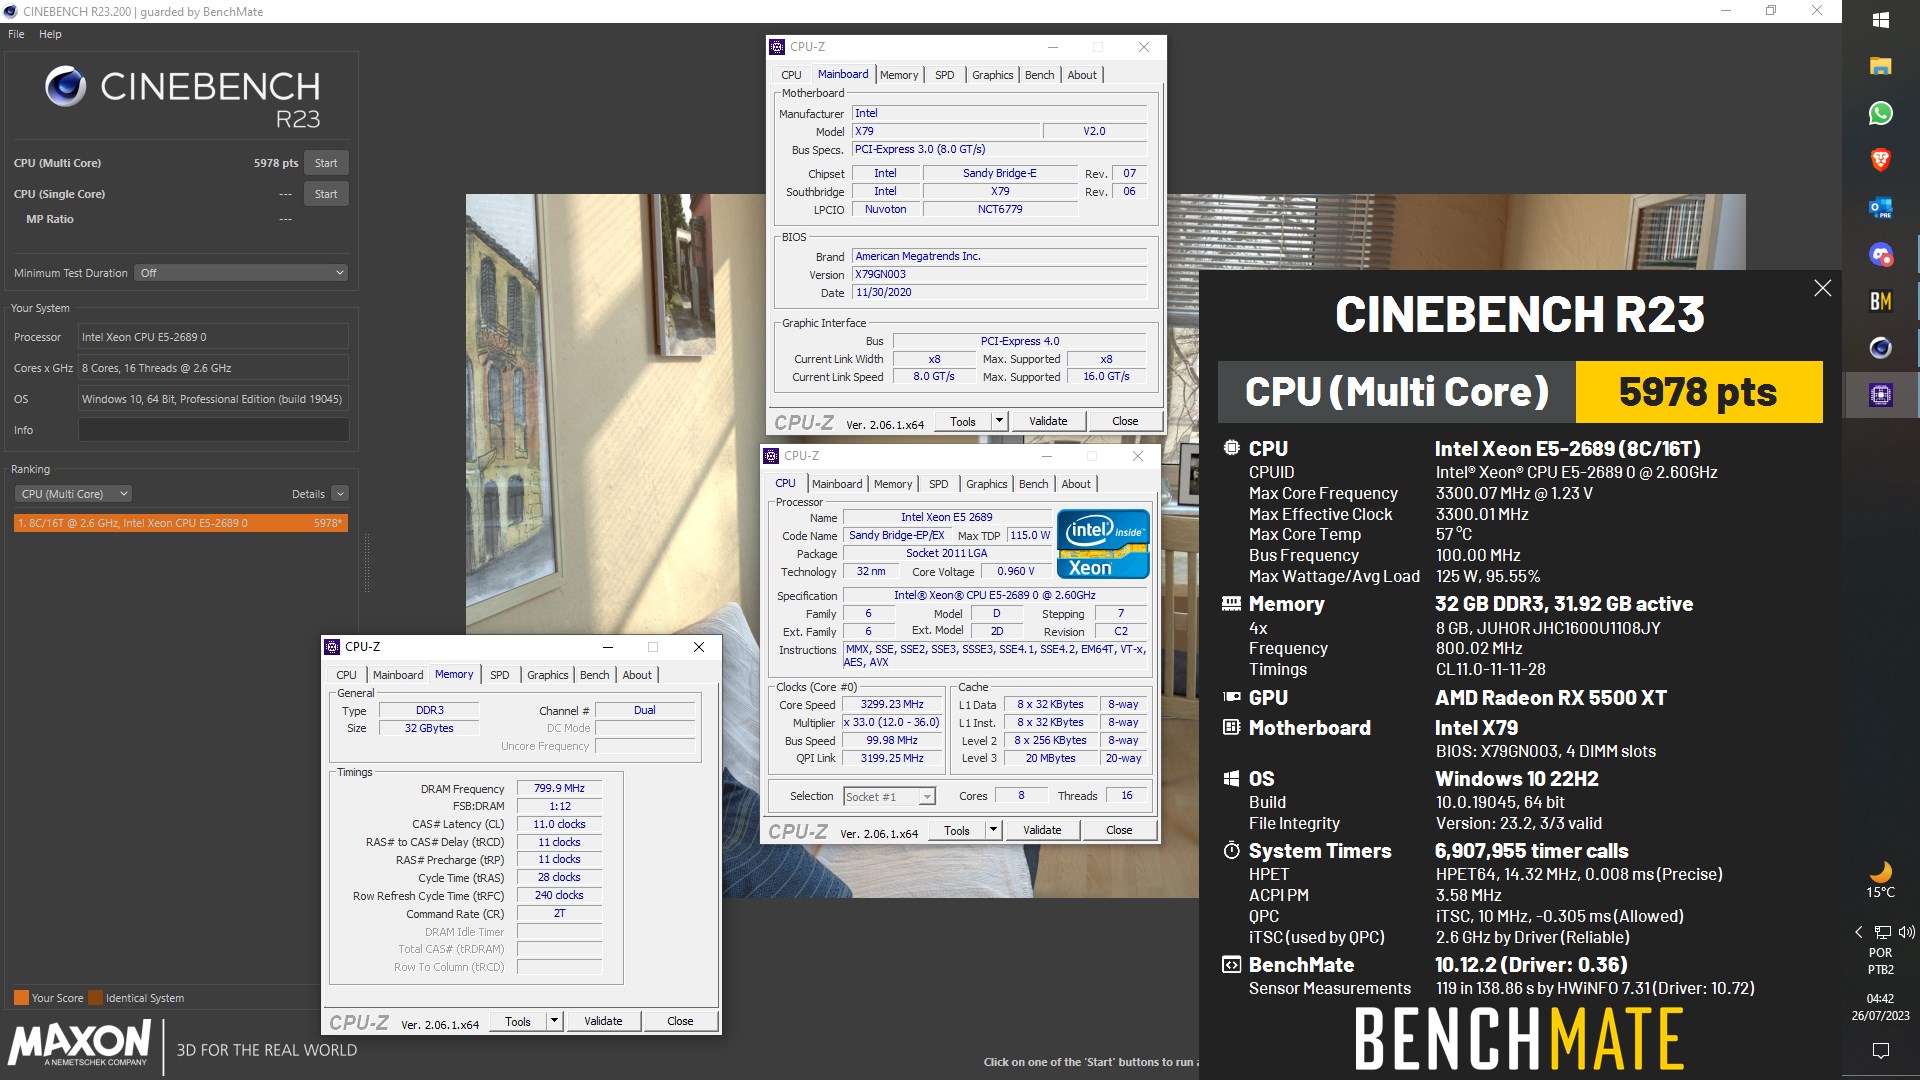Screen dimensions: 1920x1080
Task: Open About tab in CPU-Z Mainboard window
Action: (1082, 75)
